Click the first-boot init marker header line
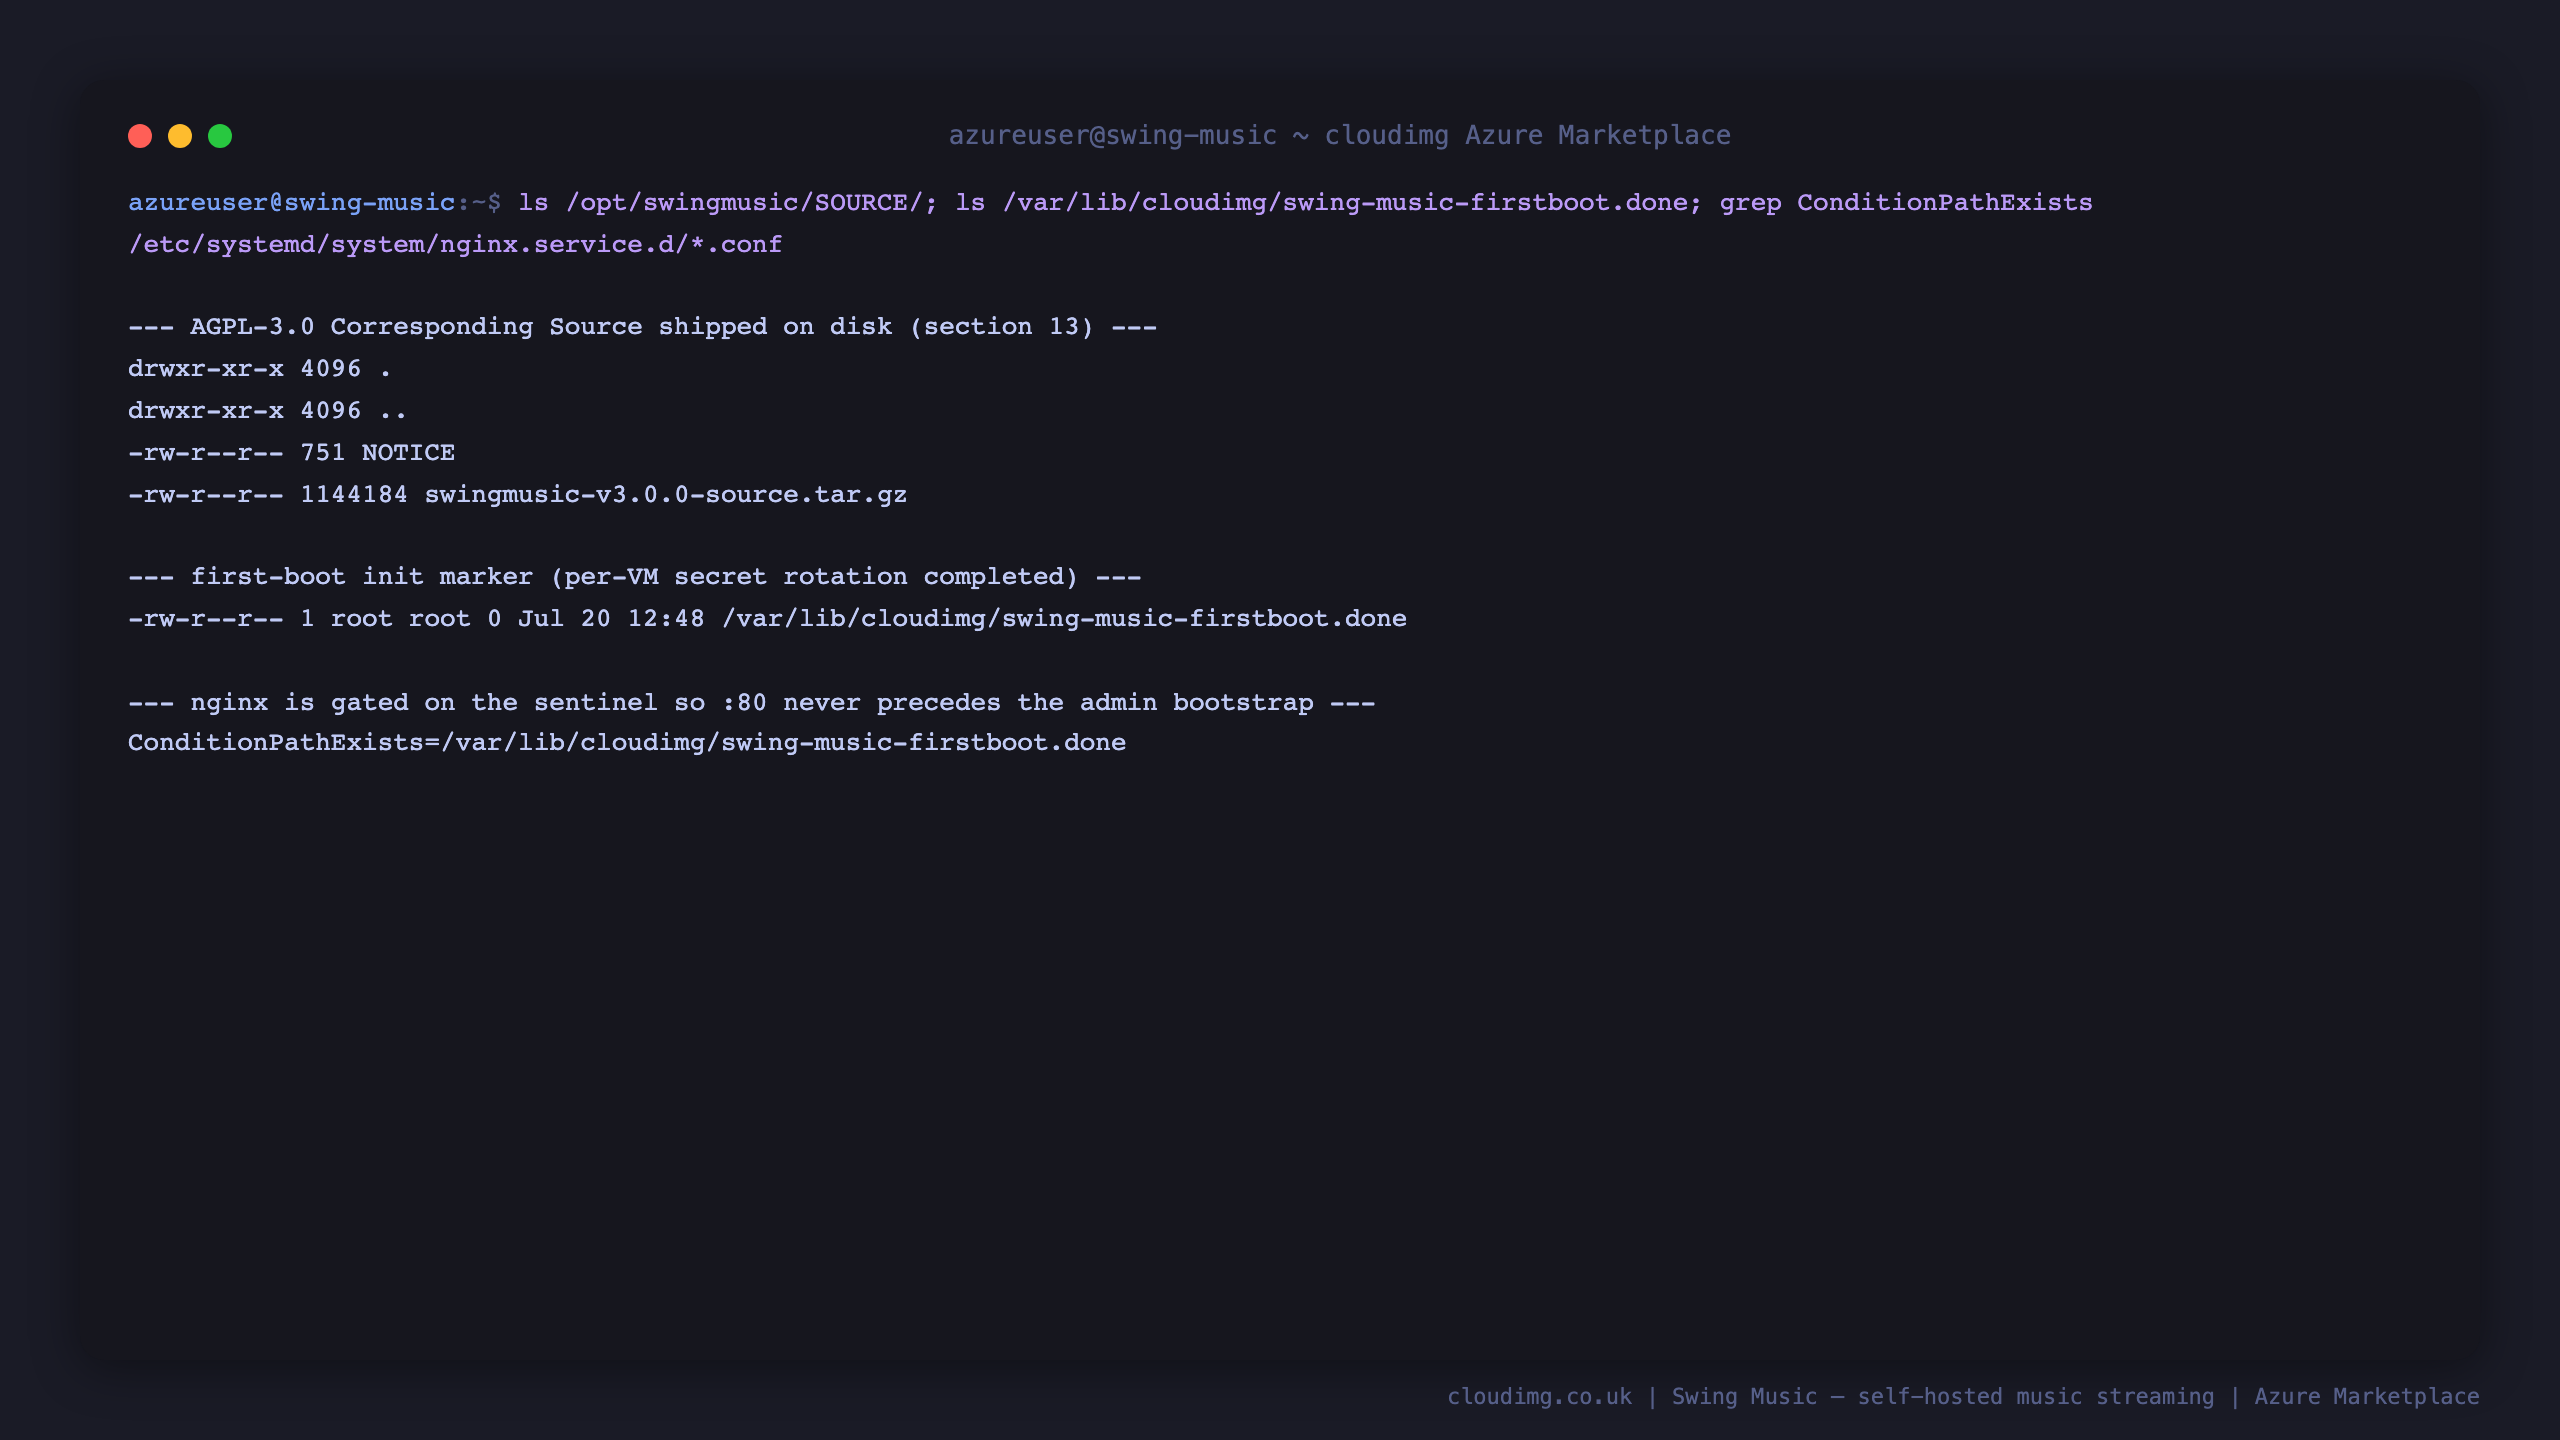 click(x=634, y=577)
